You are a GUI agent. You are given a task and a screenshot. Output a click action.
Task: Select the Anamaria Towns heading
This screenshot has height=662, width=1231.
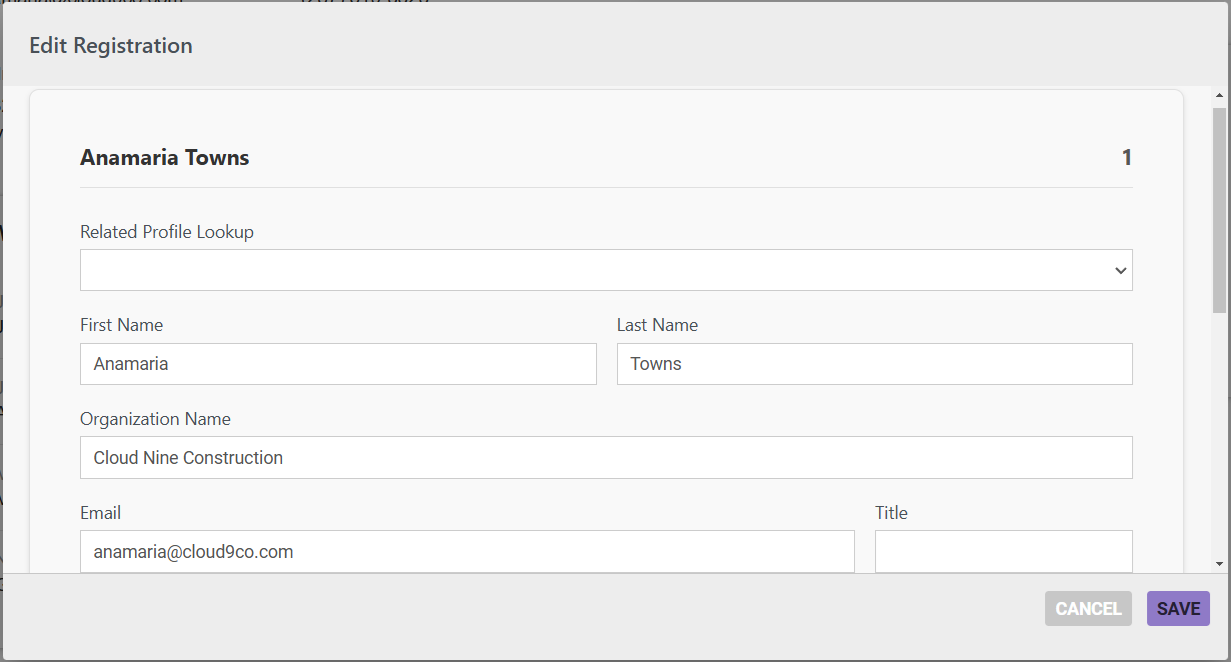click(x=165, y=157)
